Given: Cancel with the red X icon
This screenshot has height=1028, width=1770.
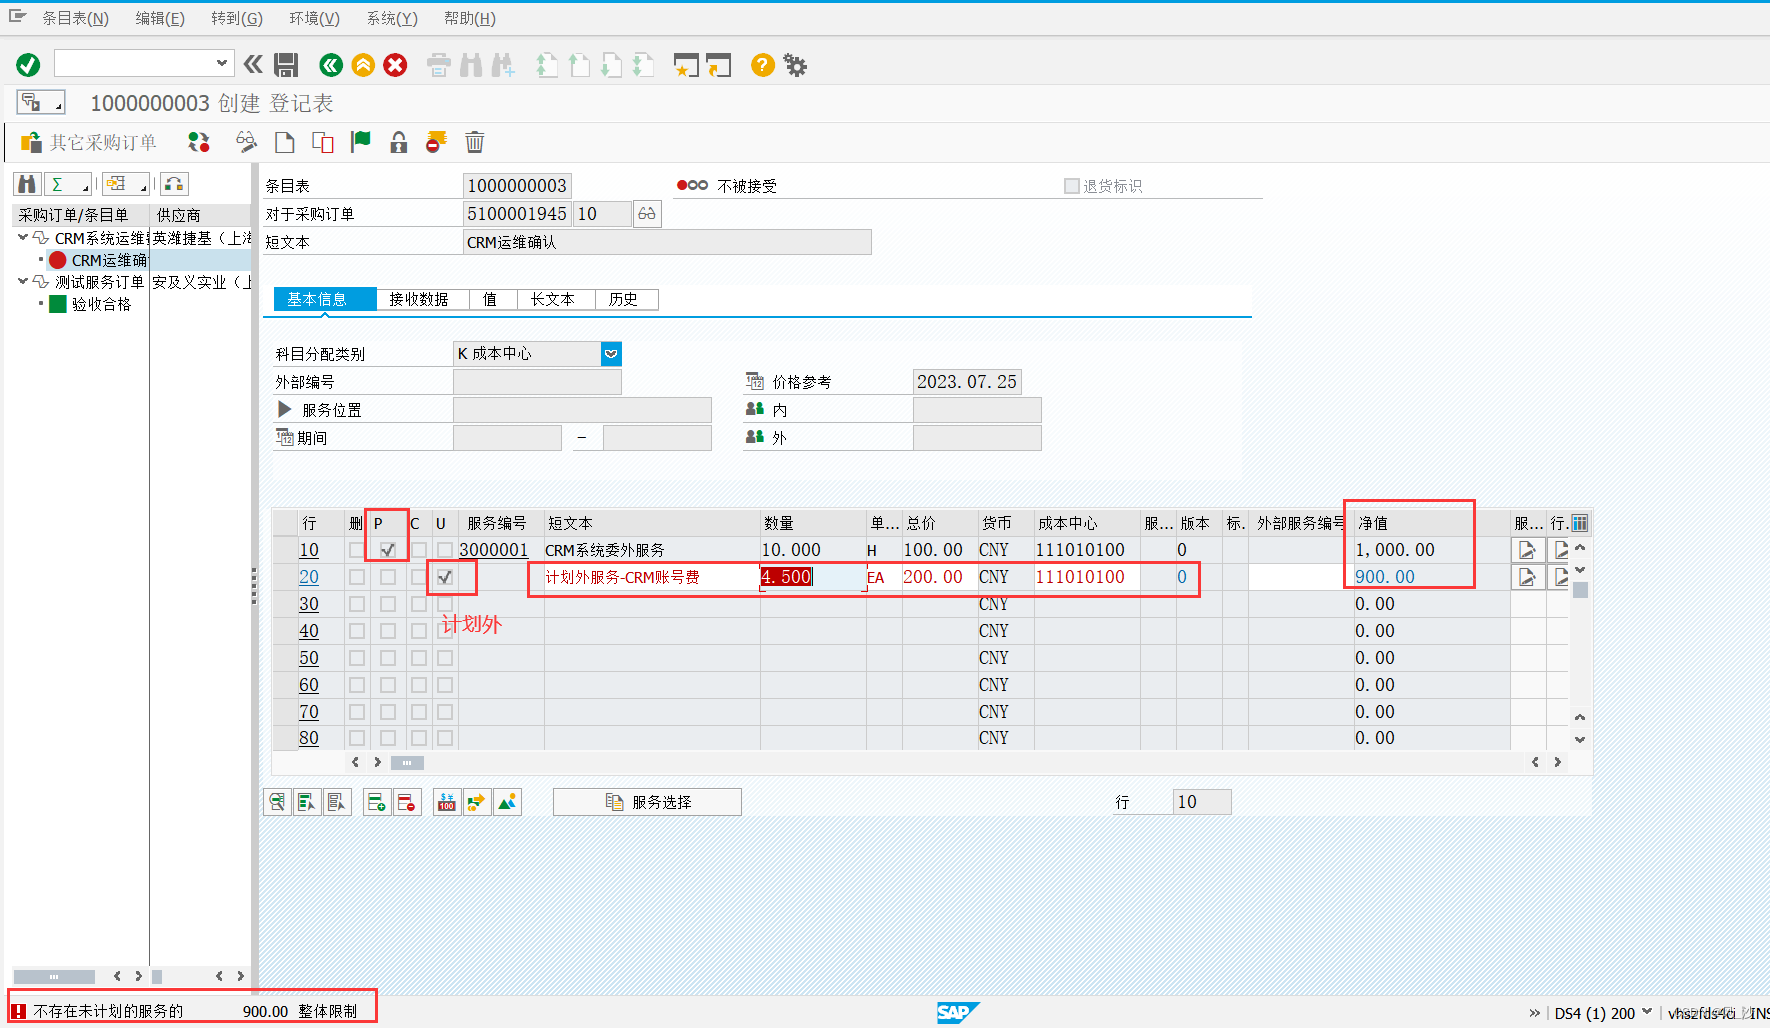Looking at the screenshot, I should coord(395,65).
